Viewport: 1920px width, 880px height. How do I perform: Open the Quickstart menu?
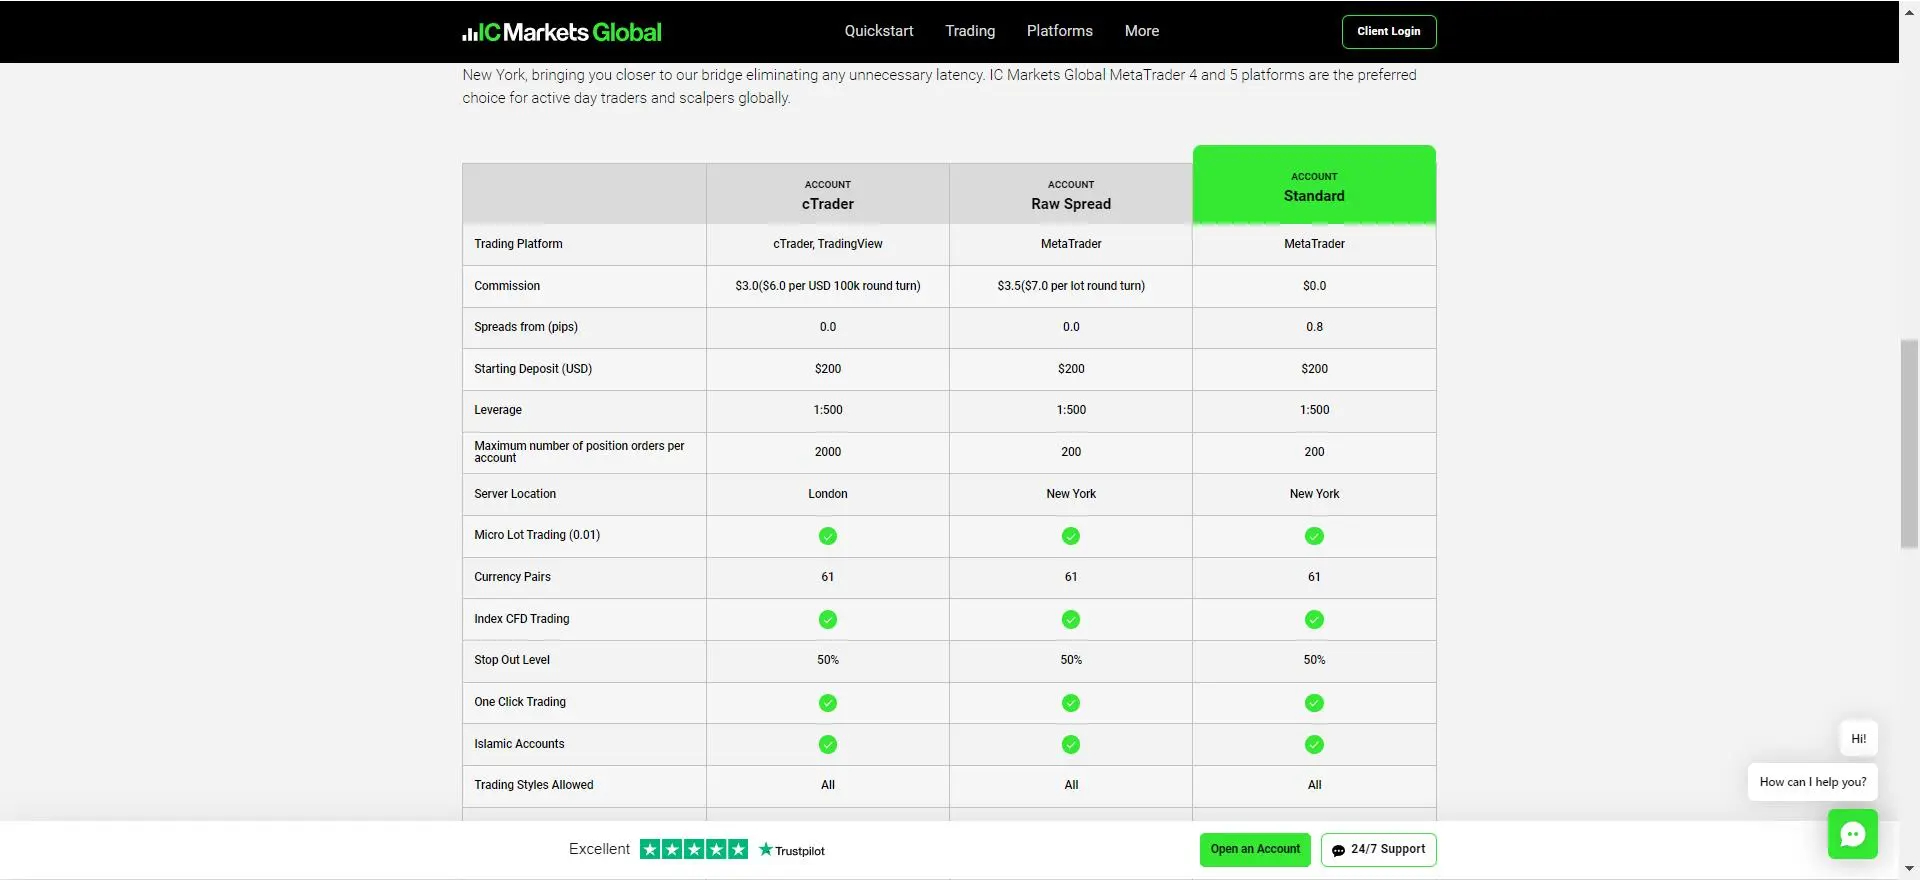tap(879, 31)
